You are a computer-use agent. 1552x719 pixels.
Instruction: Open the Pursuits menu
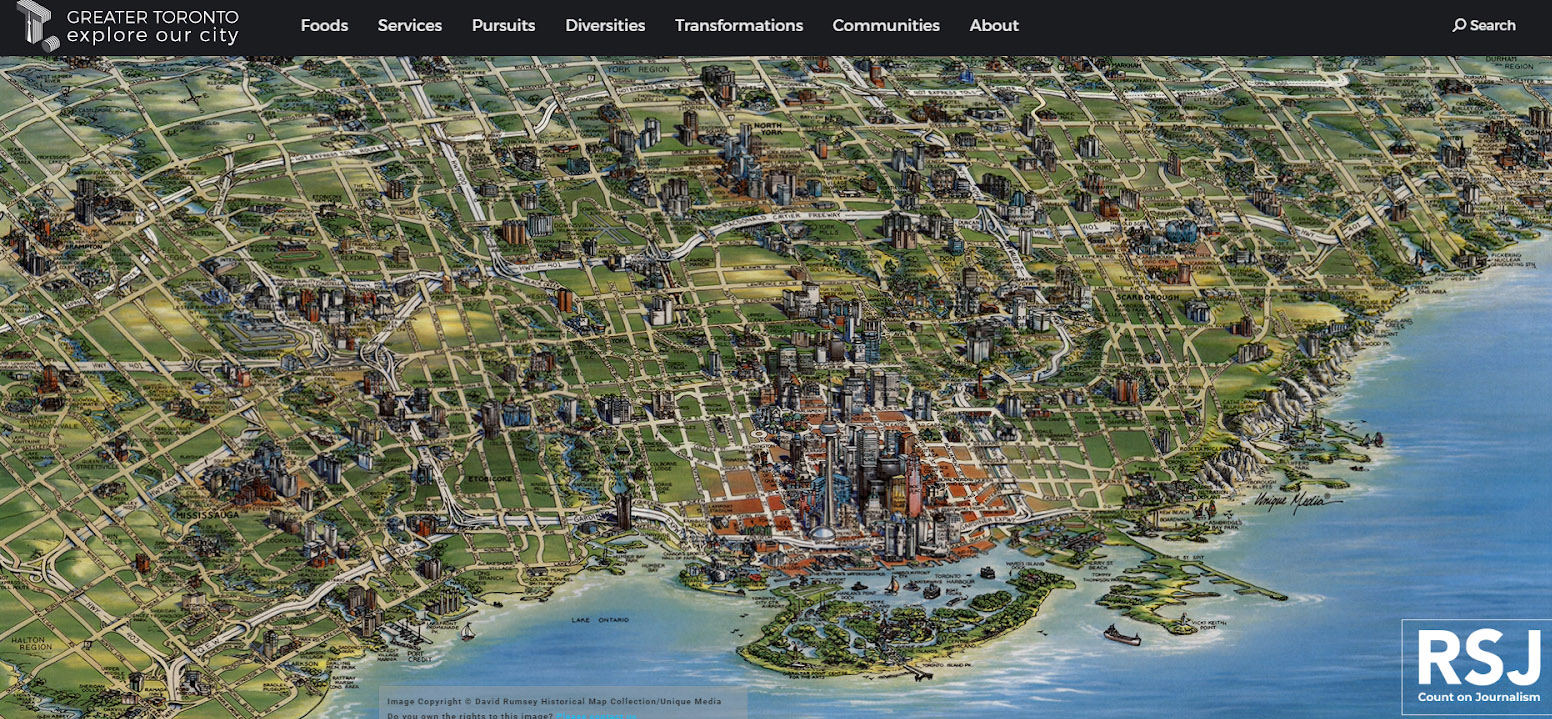click(503, 25)
